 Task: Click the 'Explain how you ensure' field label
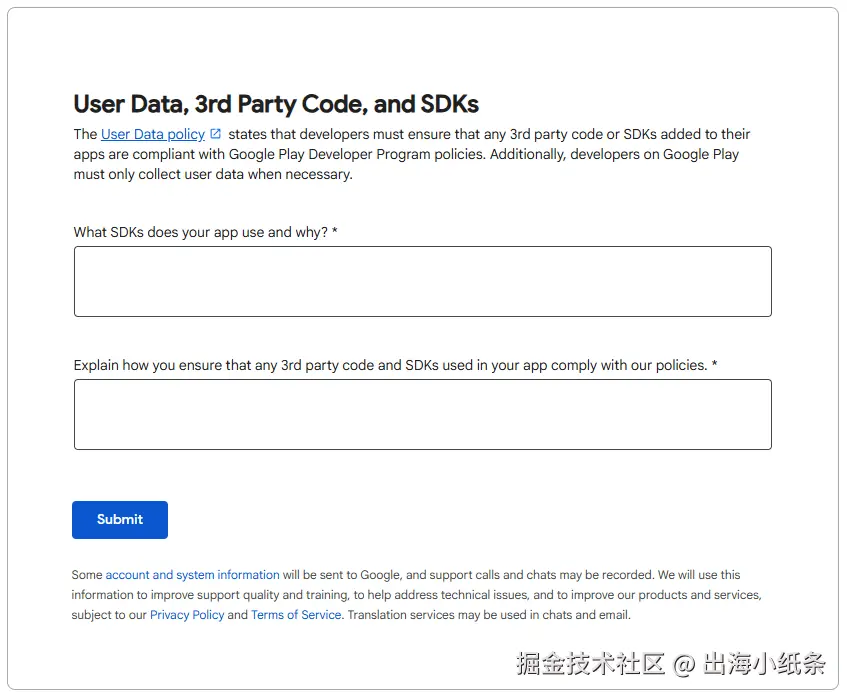pyautogui.click(x=390, y=365)
